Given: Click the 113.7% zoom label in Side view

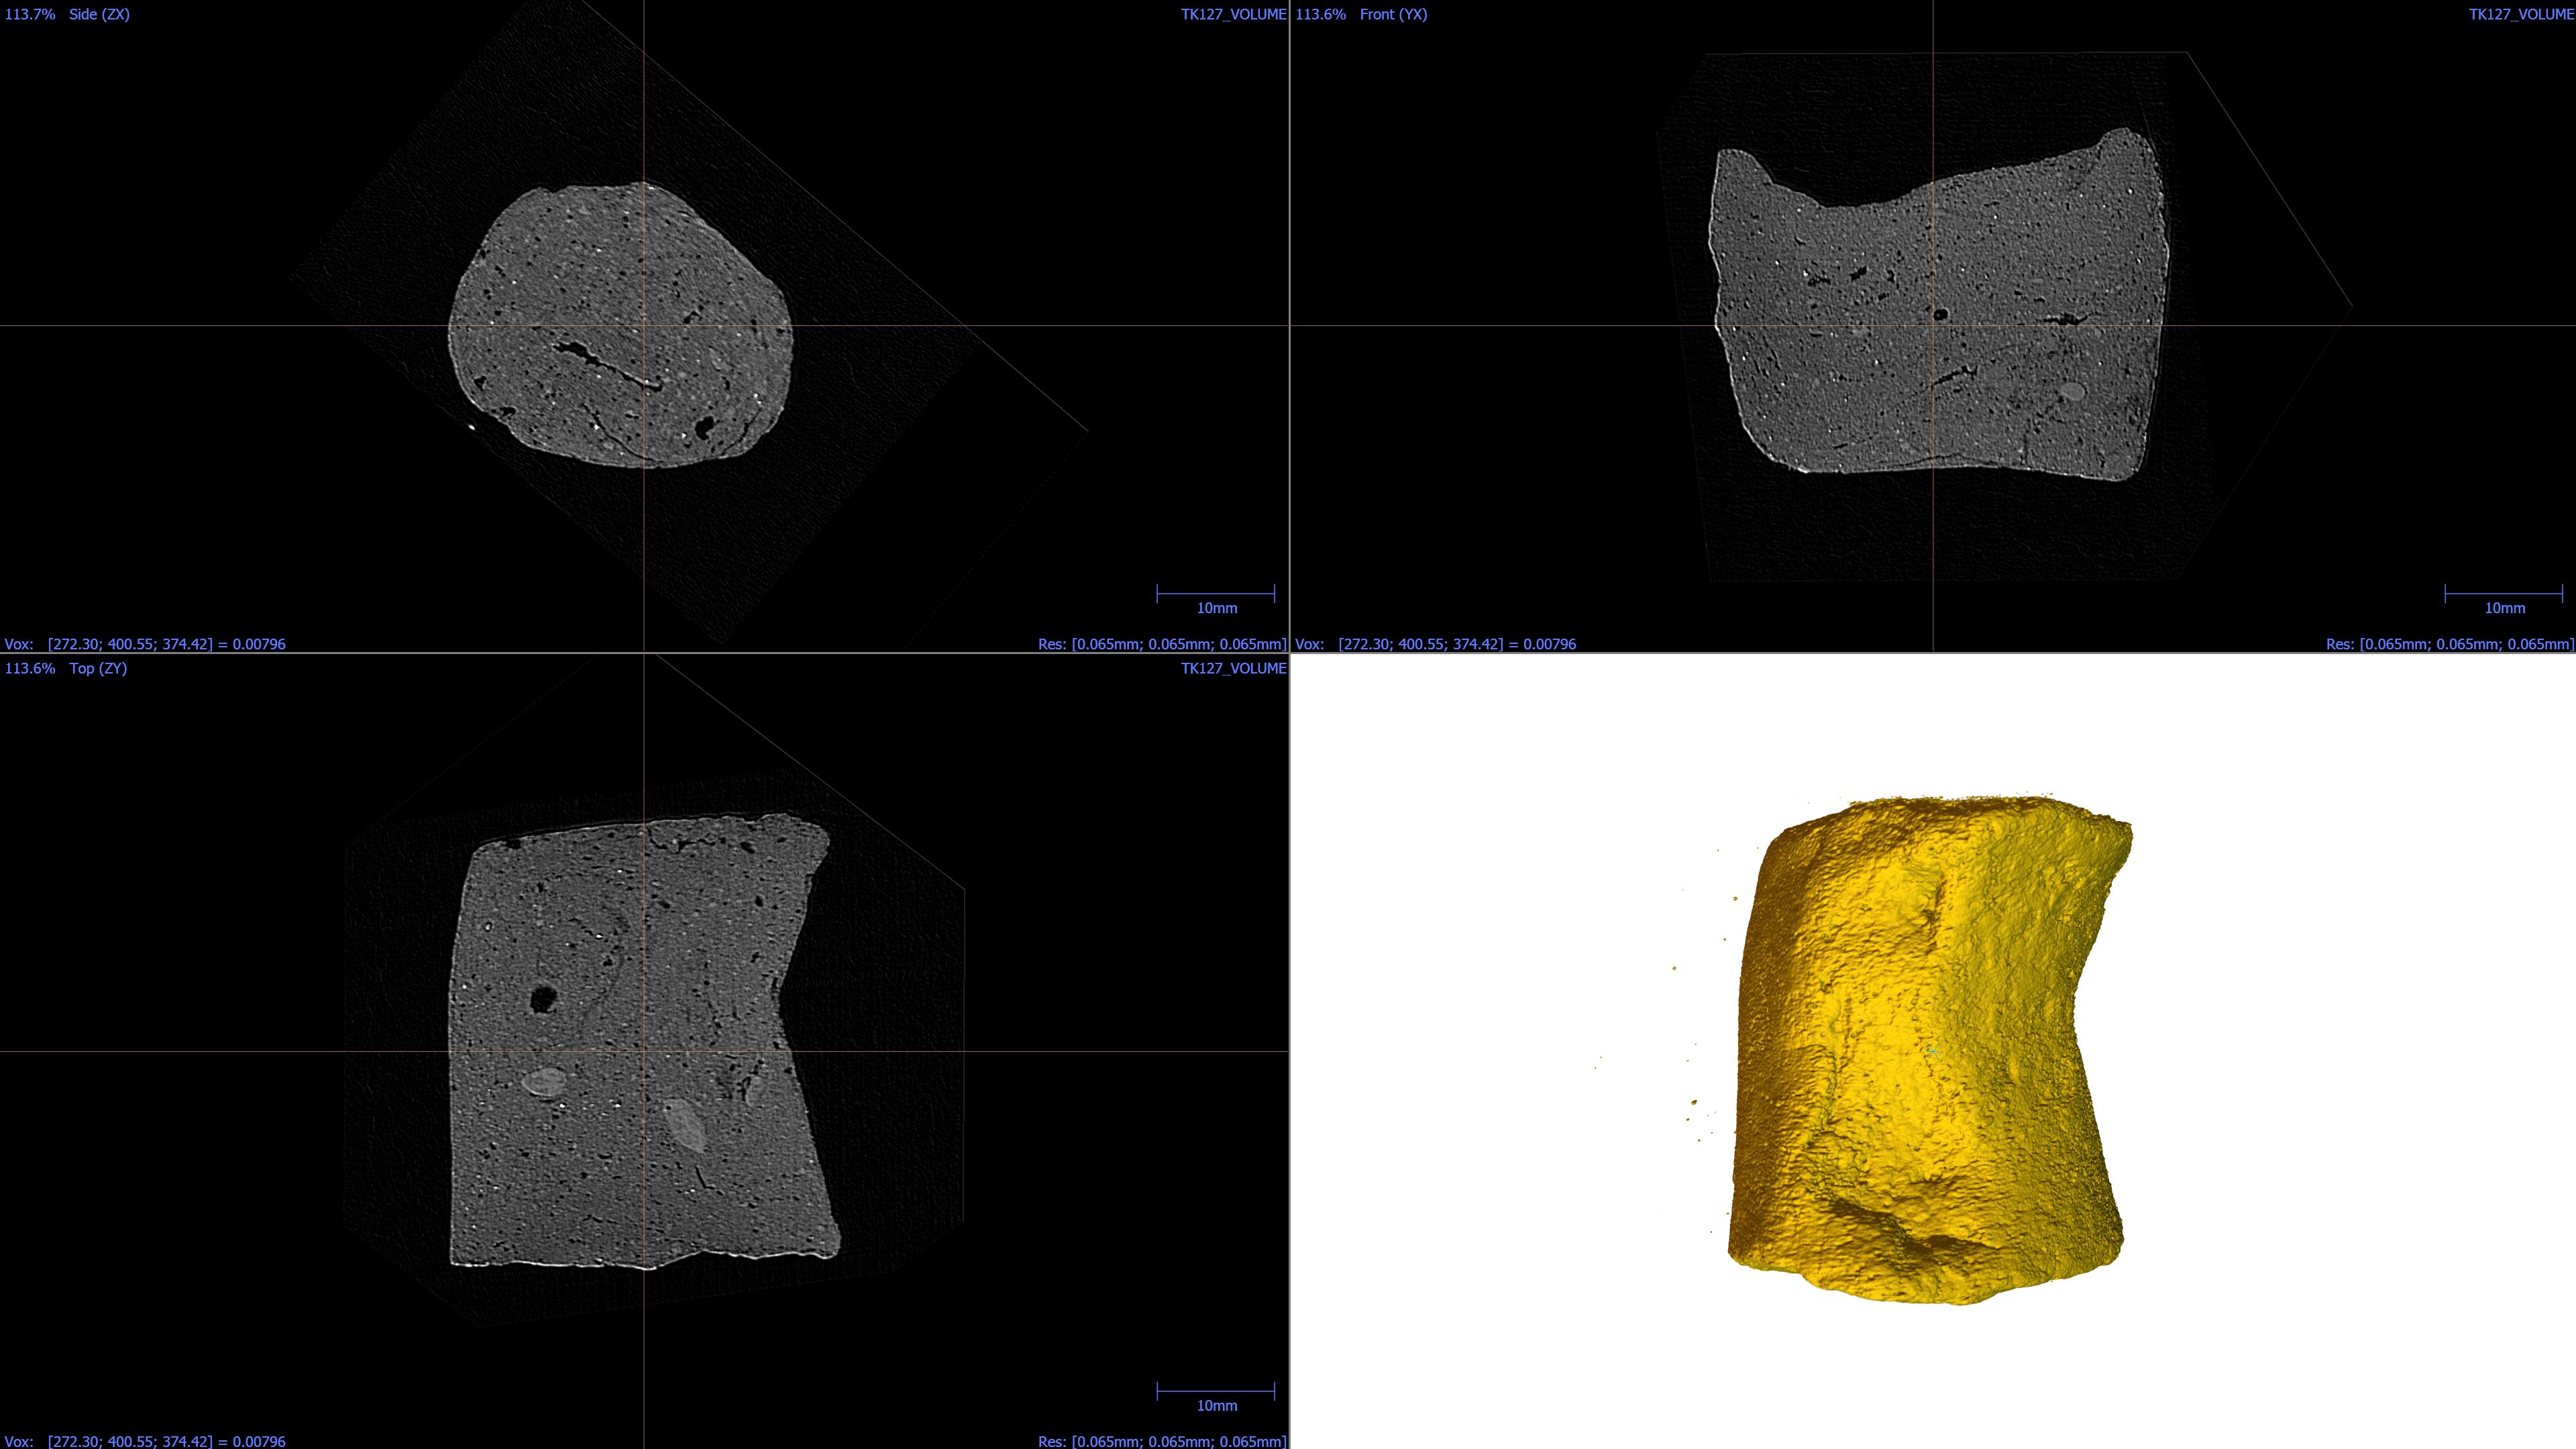Looking at the screenshot, I should pos(30,14).
